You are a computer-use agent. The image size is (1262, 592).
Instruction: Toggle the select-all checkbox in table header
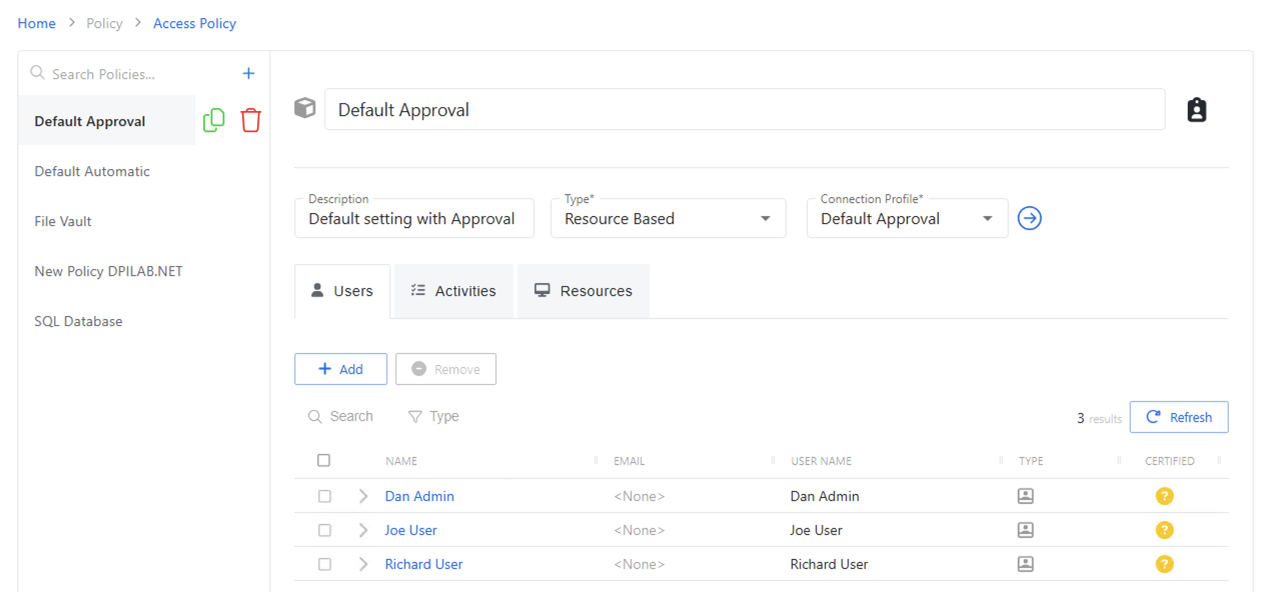click(x=324, y=461)
